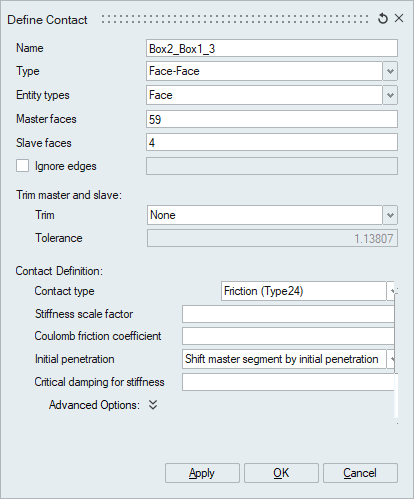This screenshot has width=414, height=499.
Task: Open the Type dropdown showing Face-Face
Action: coord(390,71)
